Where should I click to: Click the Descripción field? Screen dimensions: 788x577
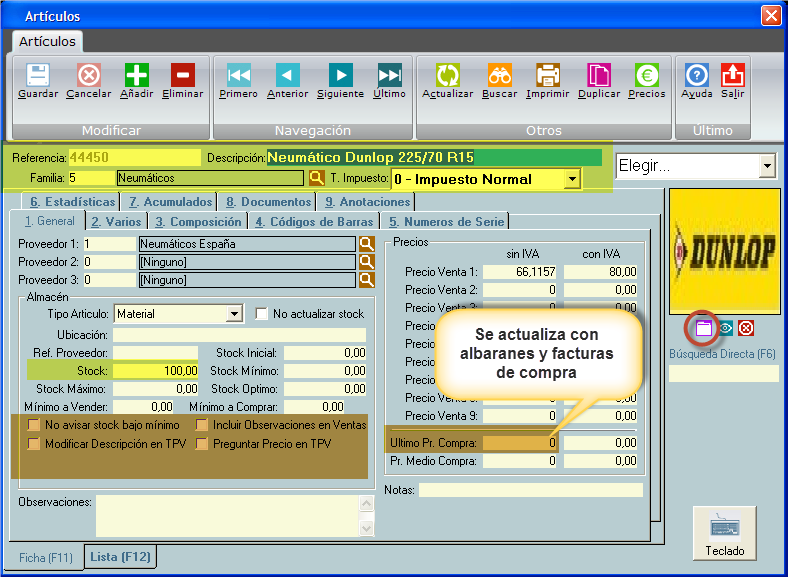pos(434,158)
